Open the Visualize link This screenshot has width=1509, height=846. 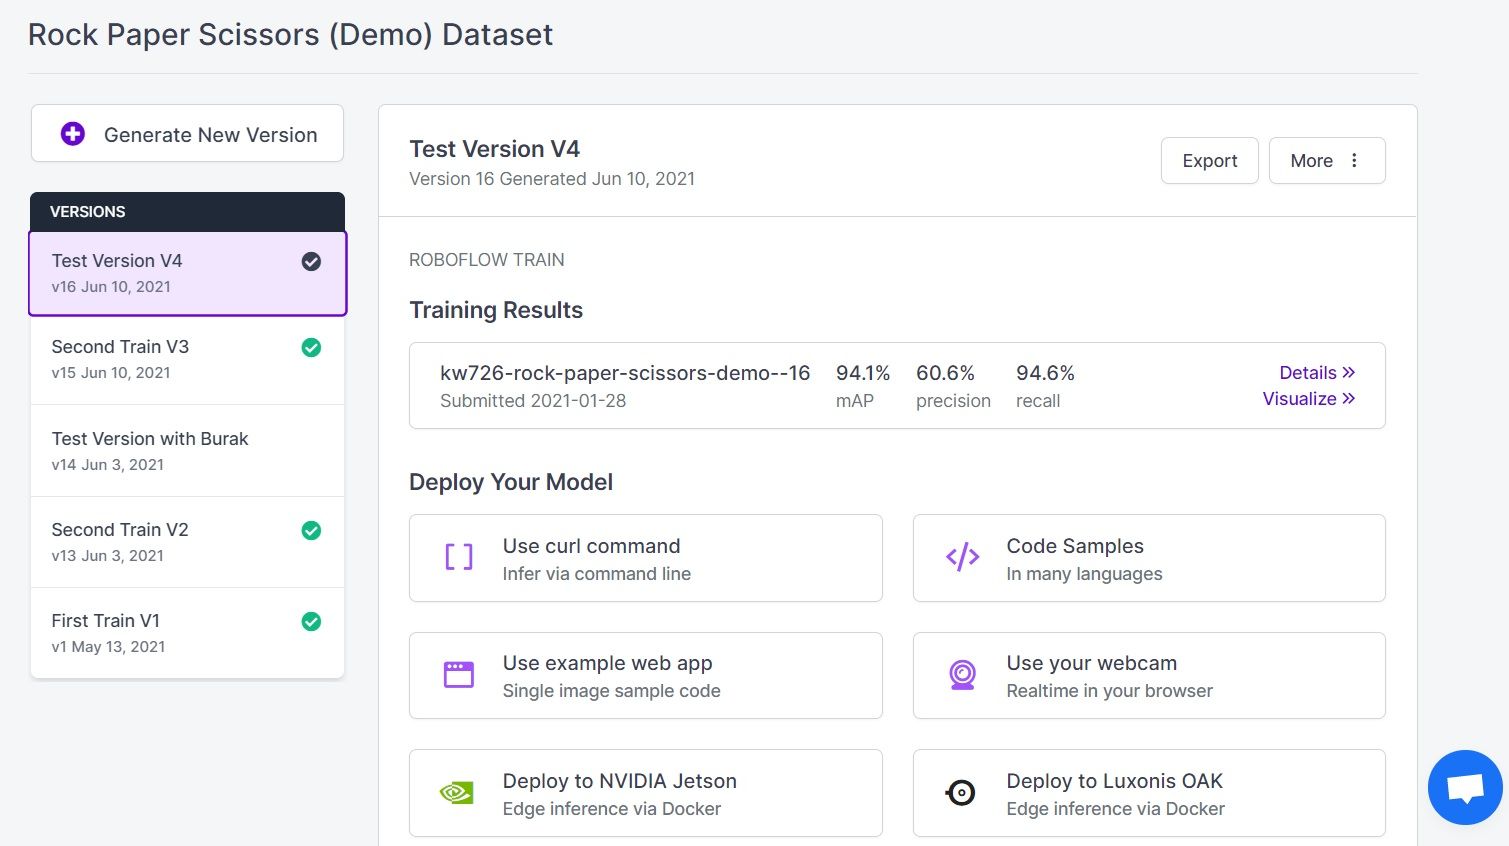click(1309, 398)
